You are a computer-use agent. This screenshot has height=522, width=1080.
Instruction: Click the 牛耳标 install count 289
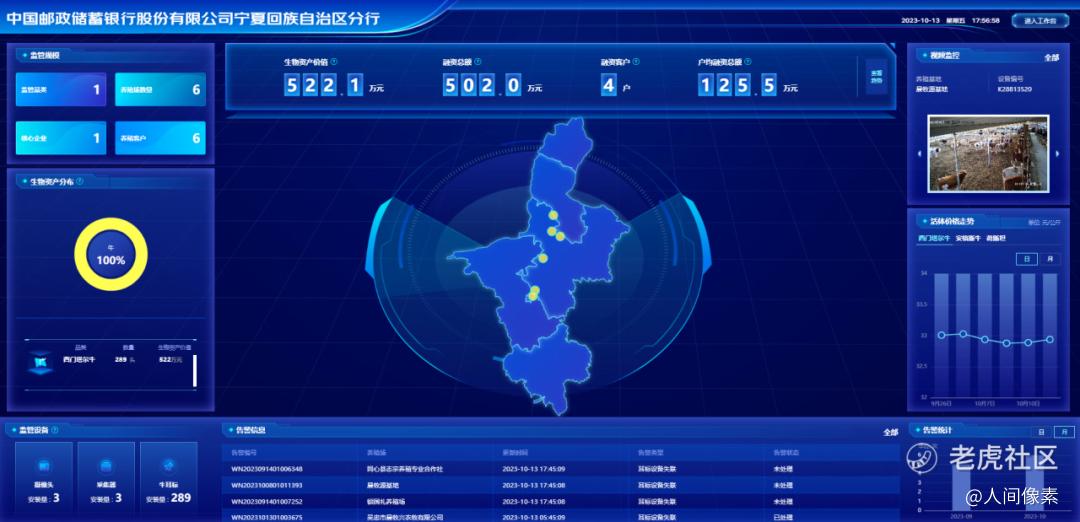(x=181, y=498)
